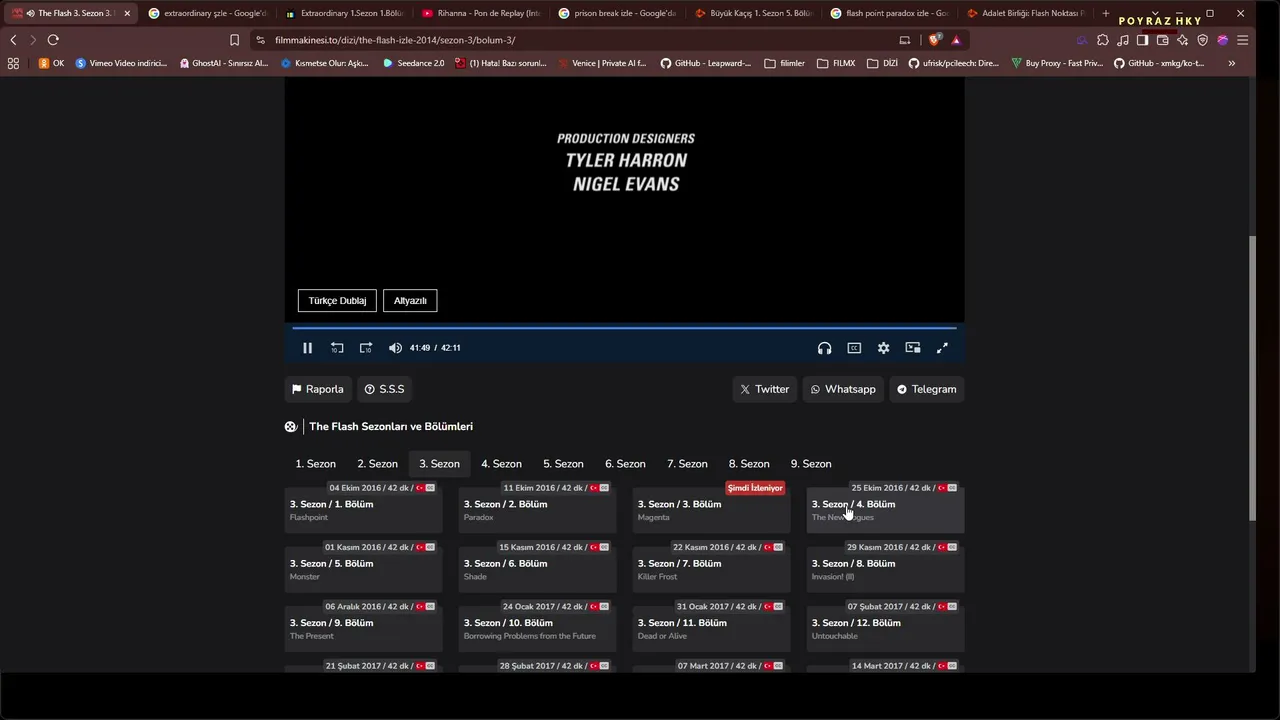The height and width of the screenshot is (720, 1280).
Task: Switch to prison break izle tab
Action: [x=617, y=13]
